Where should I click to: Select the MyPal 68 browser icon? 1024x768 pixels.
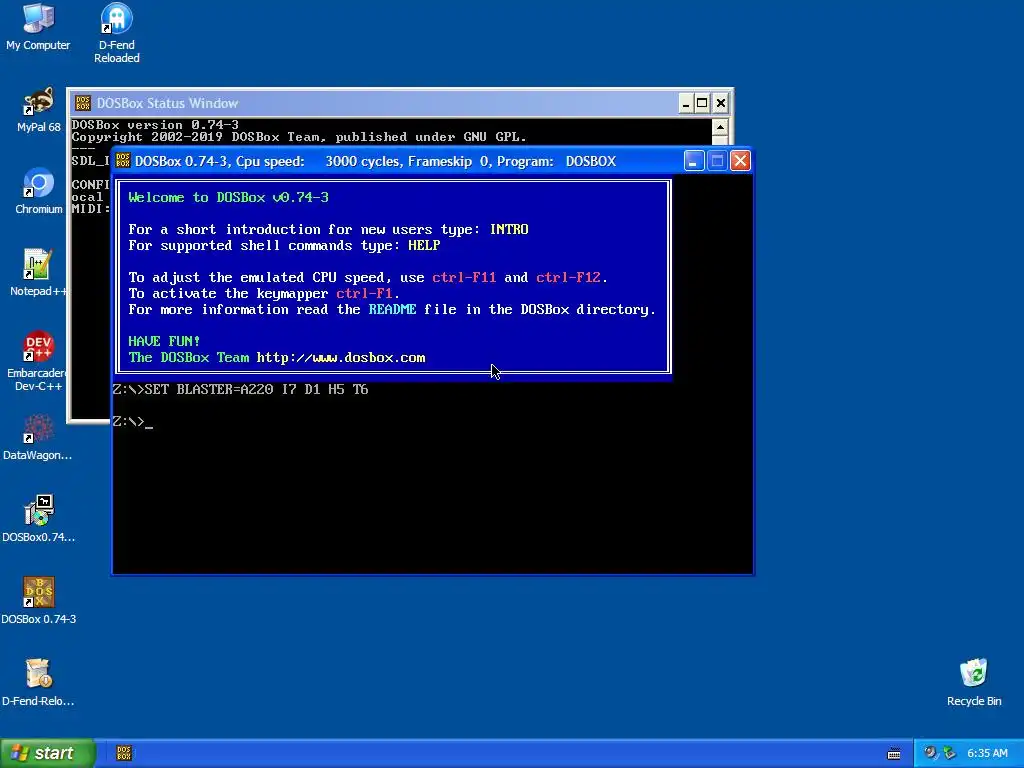tap(39, 110)
